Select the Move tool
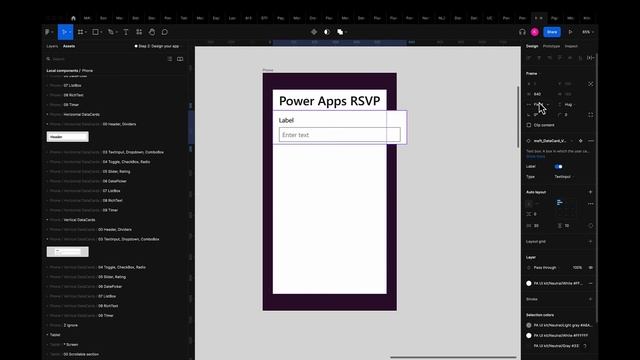The height and width of the screenshot is (360, 640). coord(64,32)
